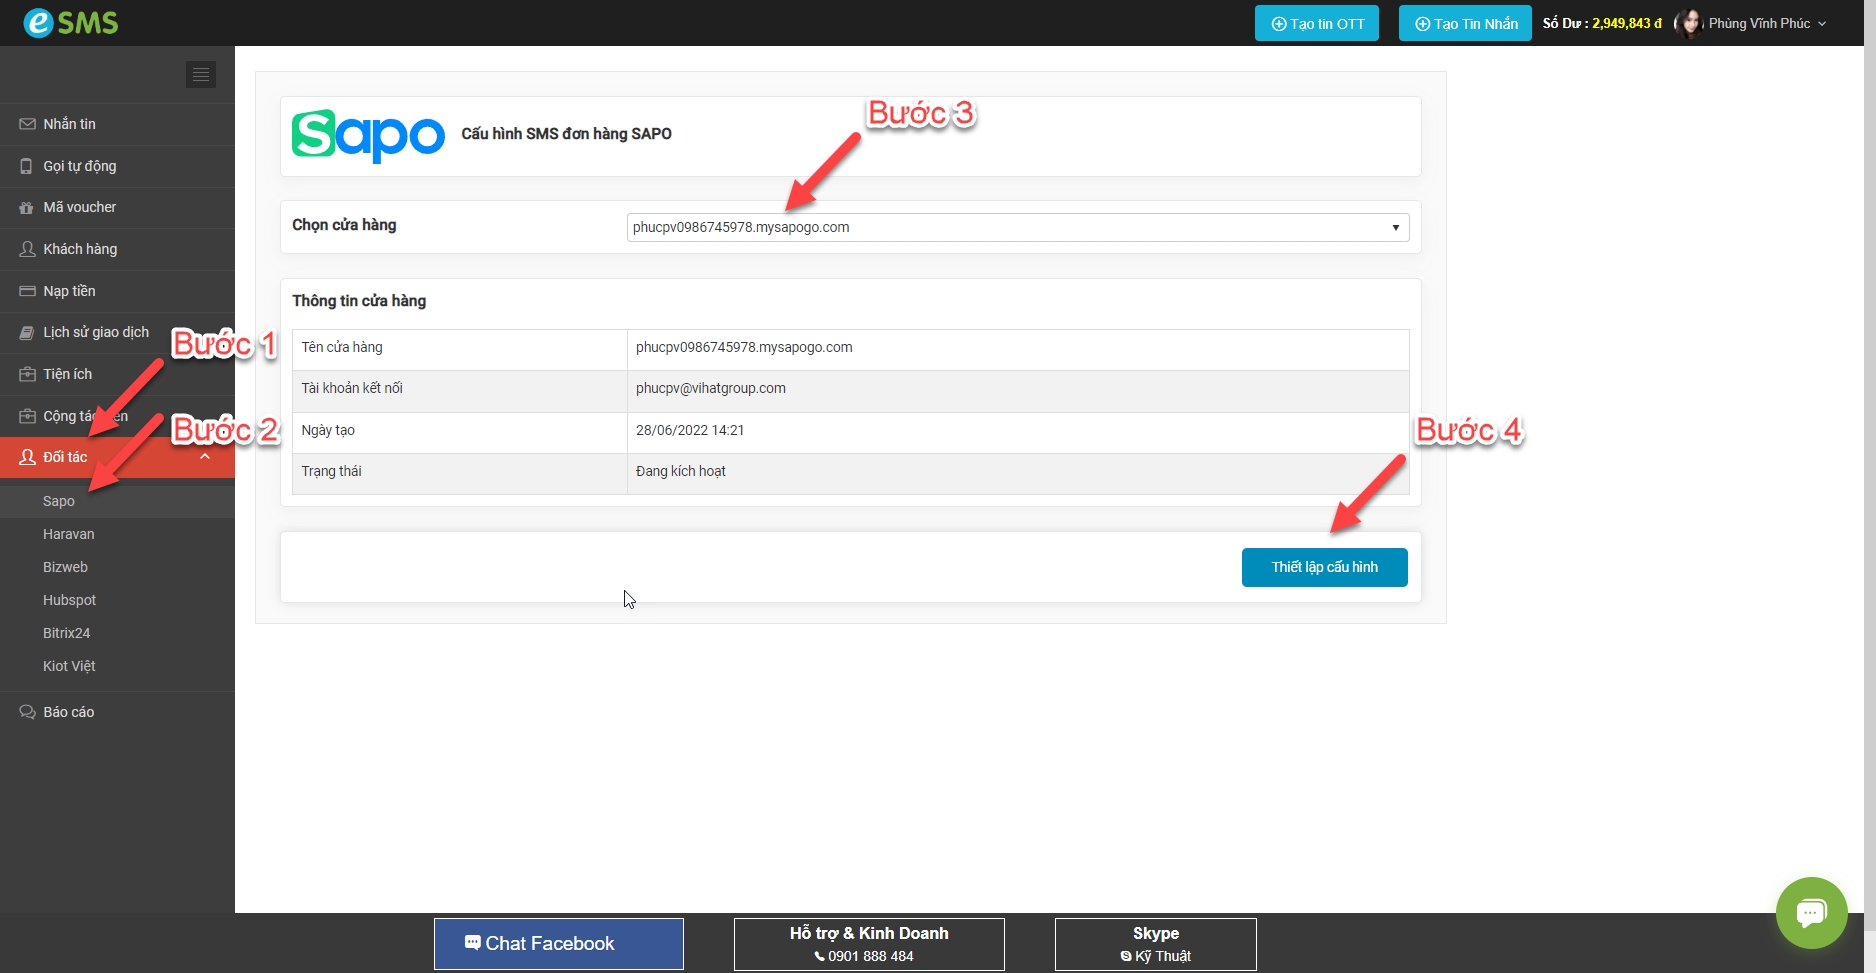Click the card icon beside Nạp tiền

[27, 291]
